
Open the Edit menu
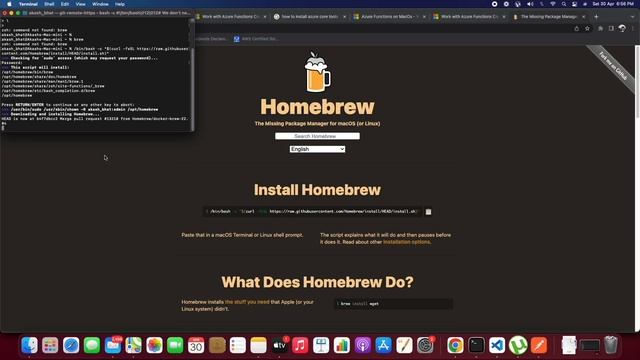pyautogui.click(x=65, y=4)
